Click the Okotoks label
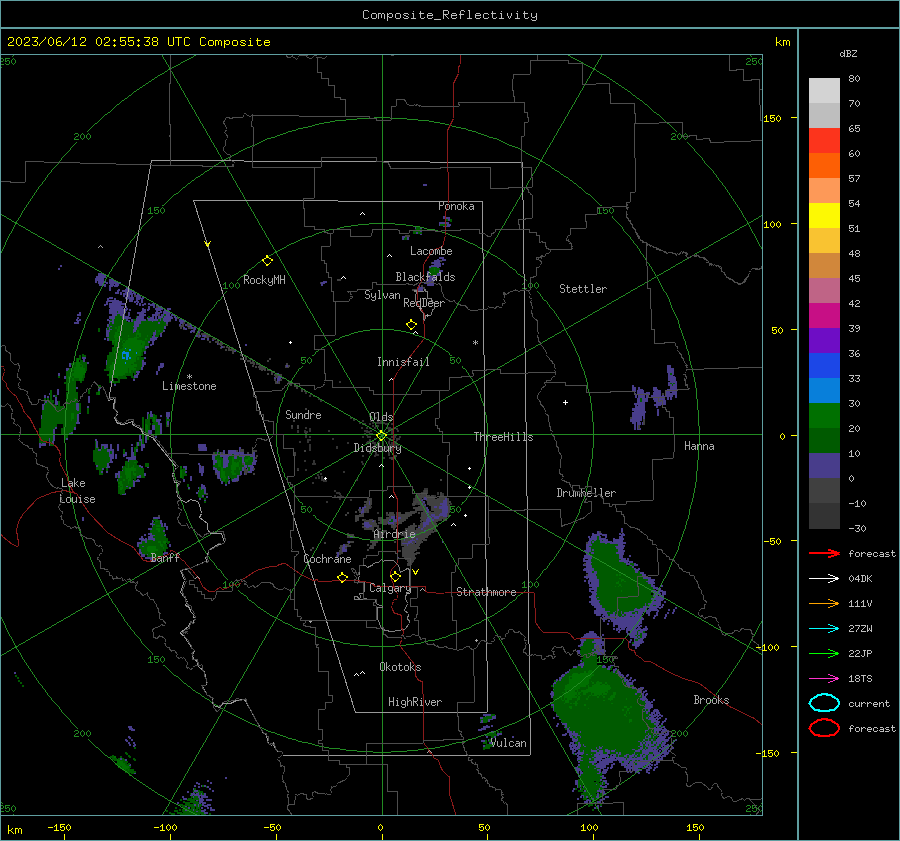Viewport: 900px width, 841px height. tap(400, 667)
